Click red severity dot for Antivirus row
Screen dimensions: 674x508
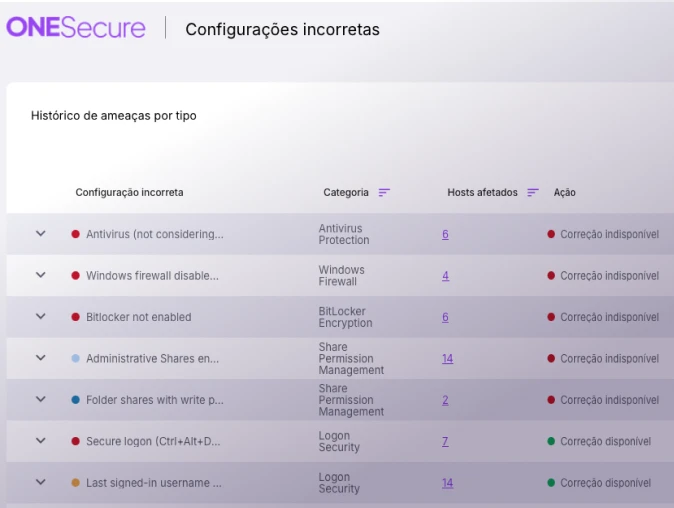tap(75, 234)
